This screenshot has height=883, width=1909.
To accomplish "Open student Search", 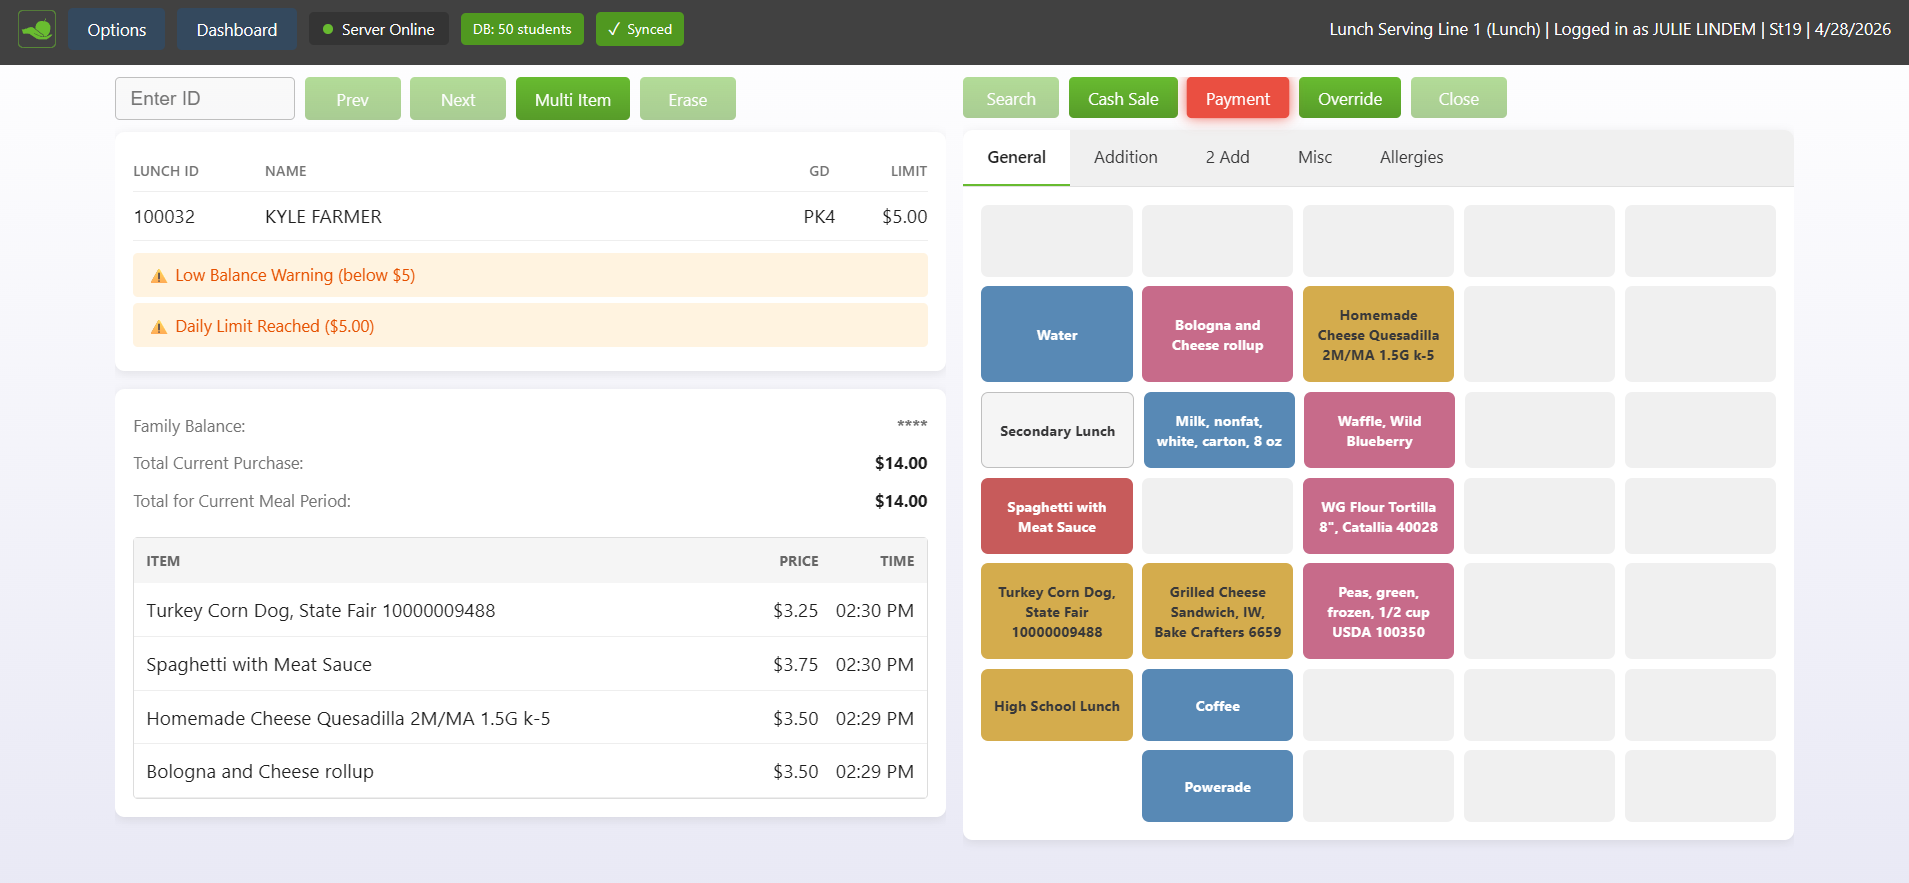I will point(1011,98).
